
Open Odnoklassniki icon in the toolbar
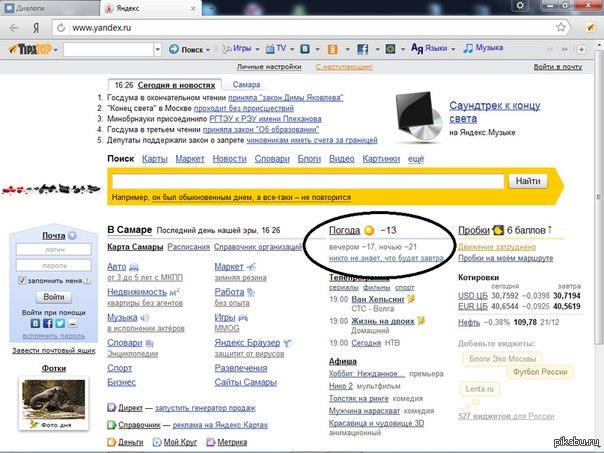pyautogui.click(x=332, y=49)
